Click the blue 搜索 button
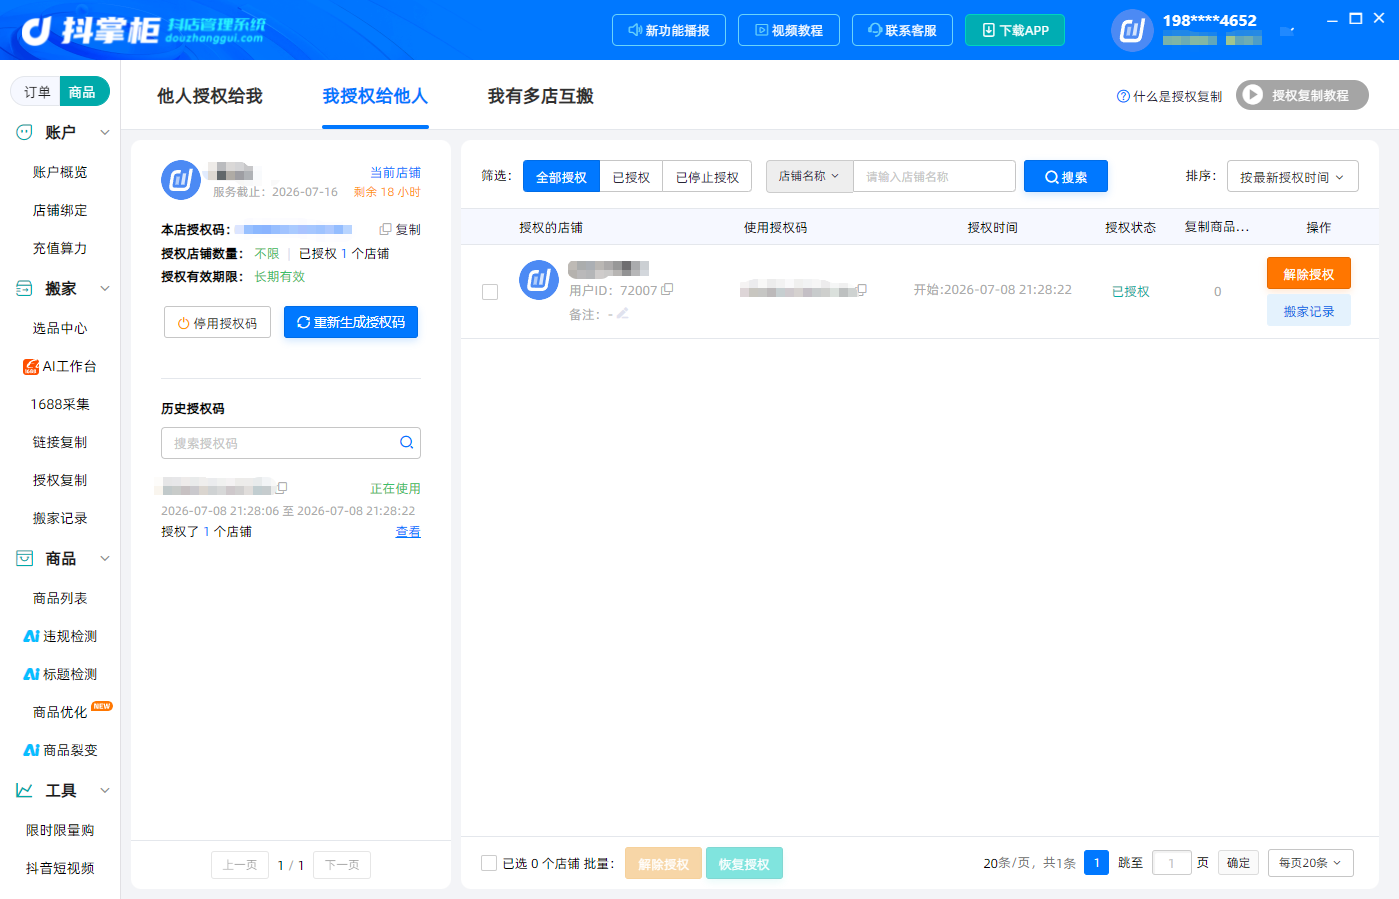The width and height of the screenshot is (1399, 899). coord(1066,176)
